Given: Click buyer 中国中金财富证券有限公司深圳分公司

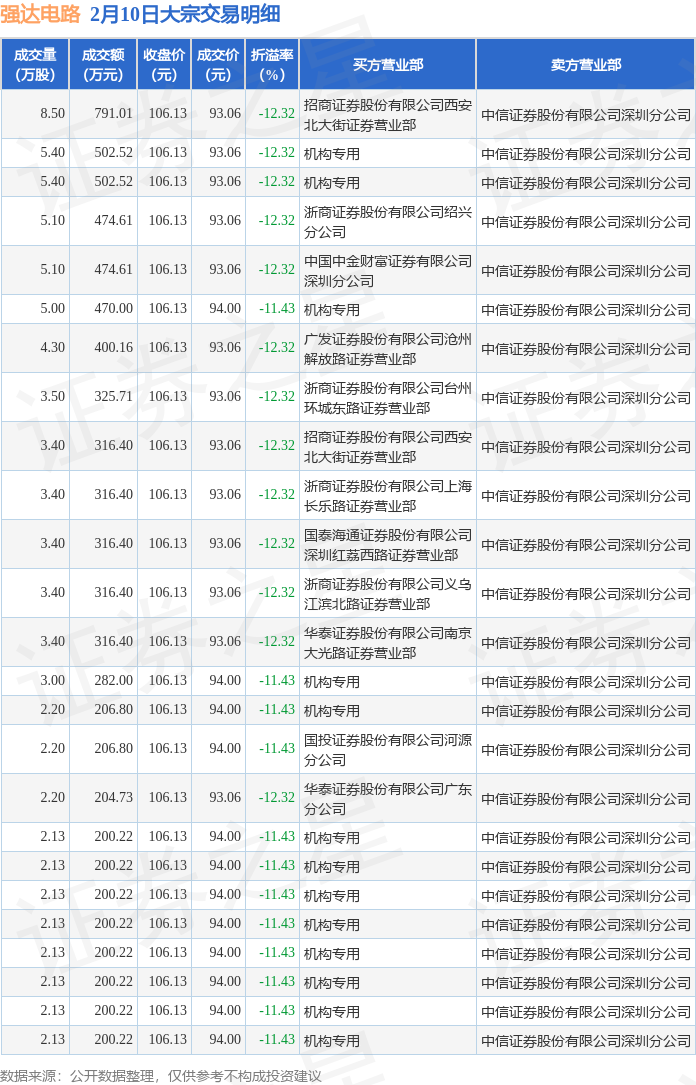Looking at the screenshot, I should click(x=387, y=270).
